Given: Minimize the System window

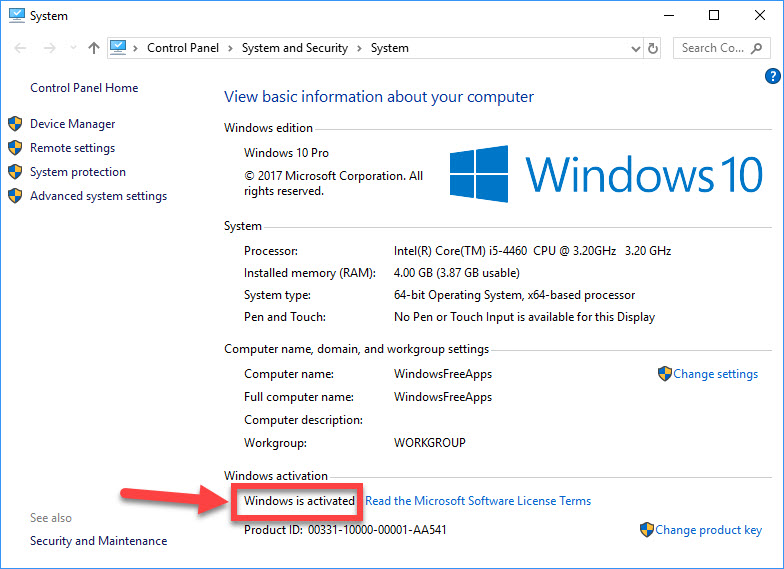Looking at the screenshot, I should (x=669, y=16).
